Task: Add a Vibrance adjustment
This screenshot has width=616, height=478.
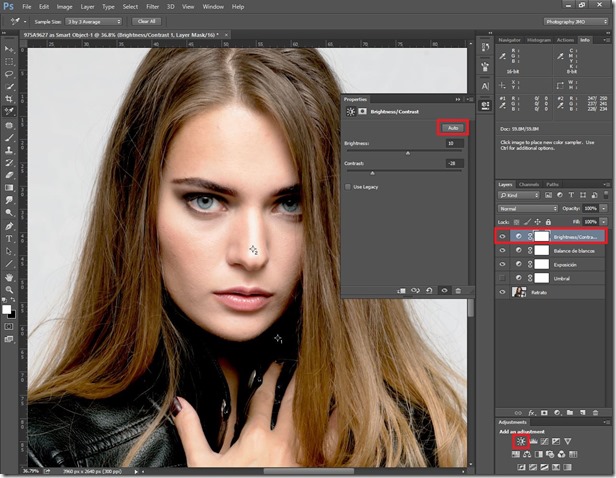Action: (568, 441)
